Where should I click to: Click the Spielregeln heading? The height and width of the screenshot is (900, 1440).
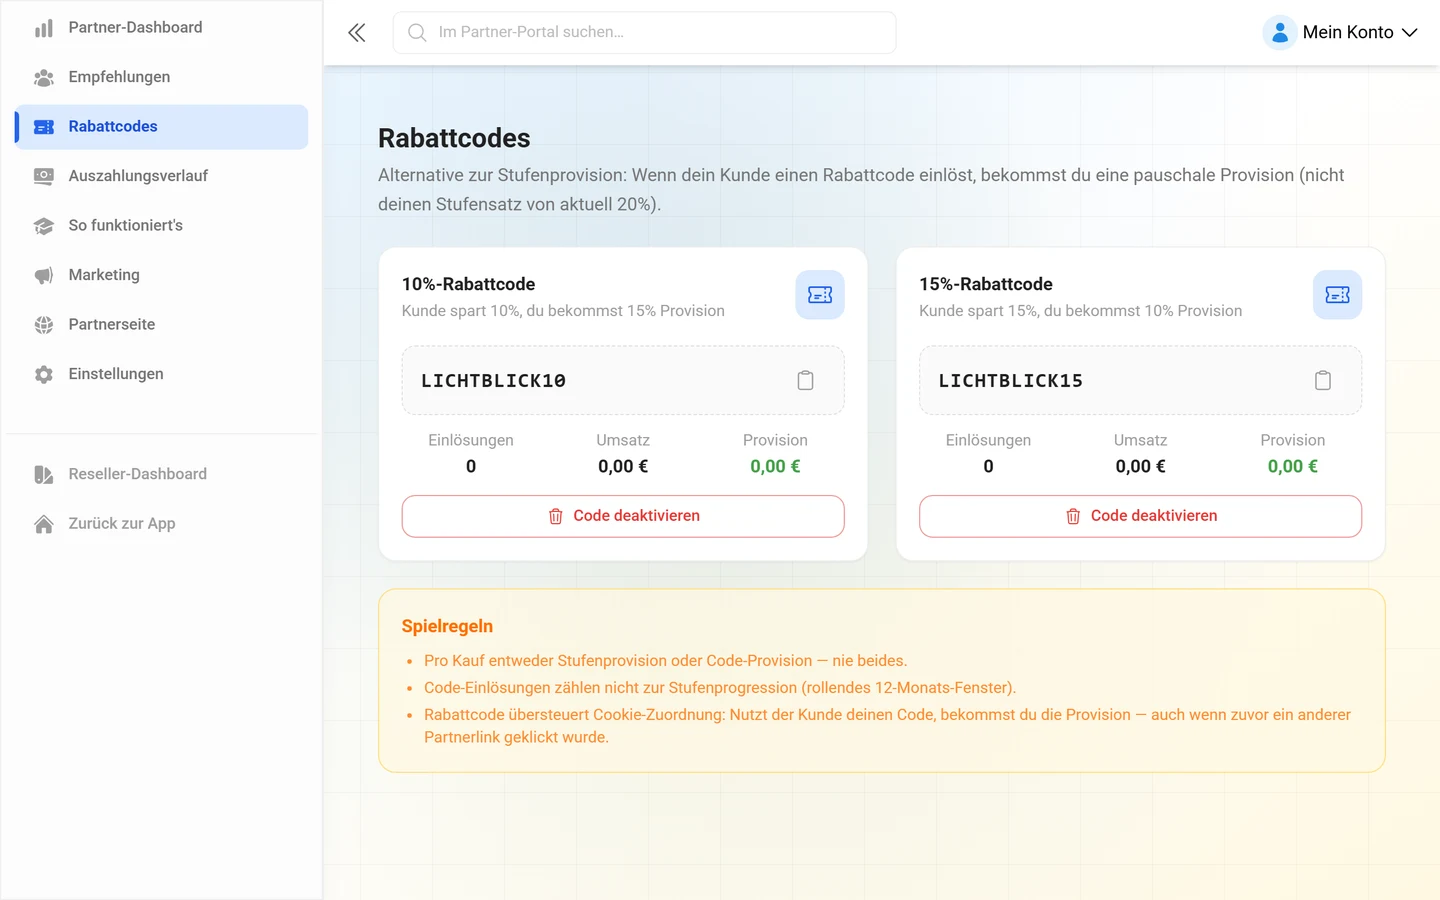pos(447,626)
